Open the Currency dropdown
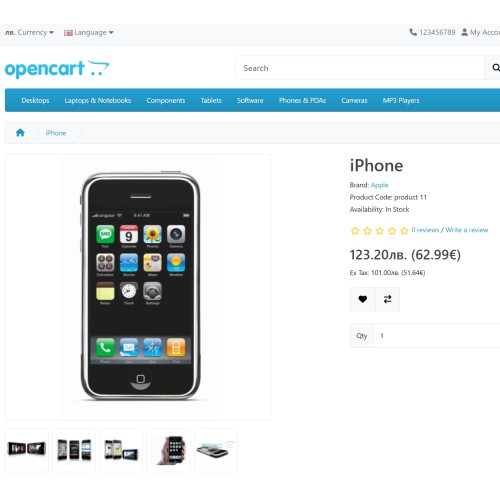 coord(29,32)
